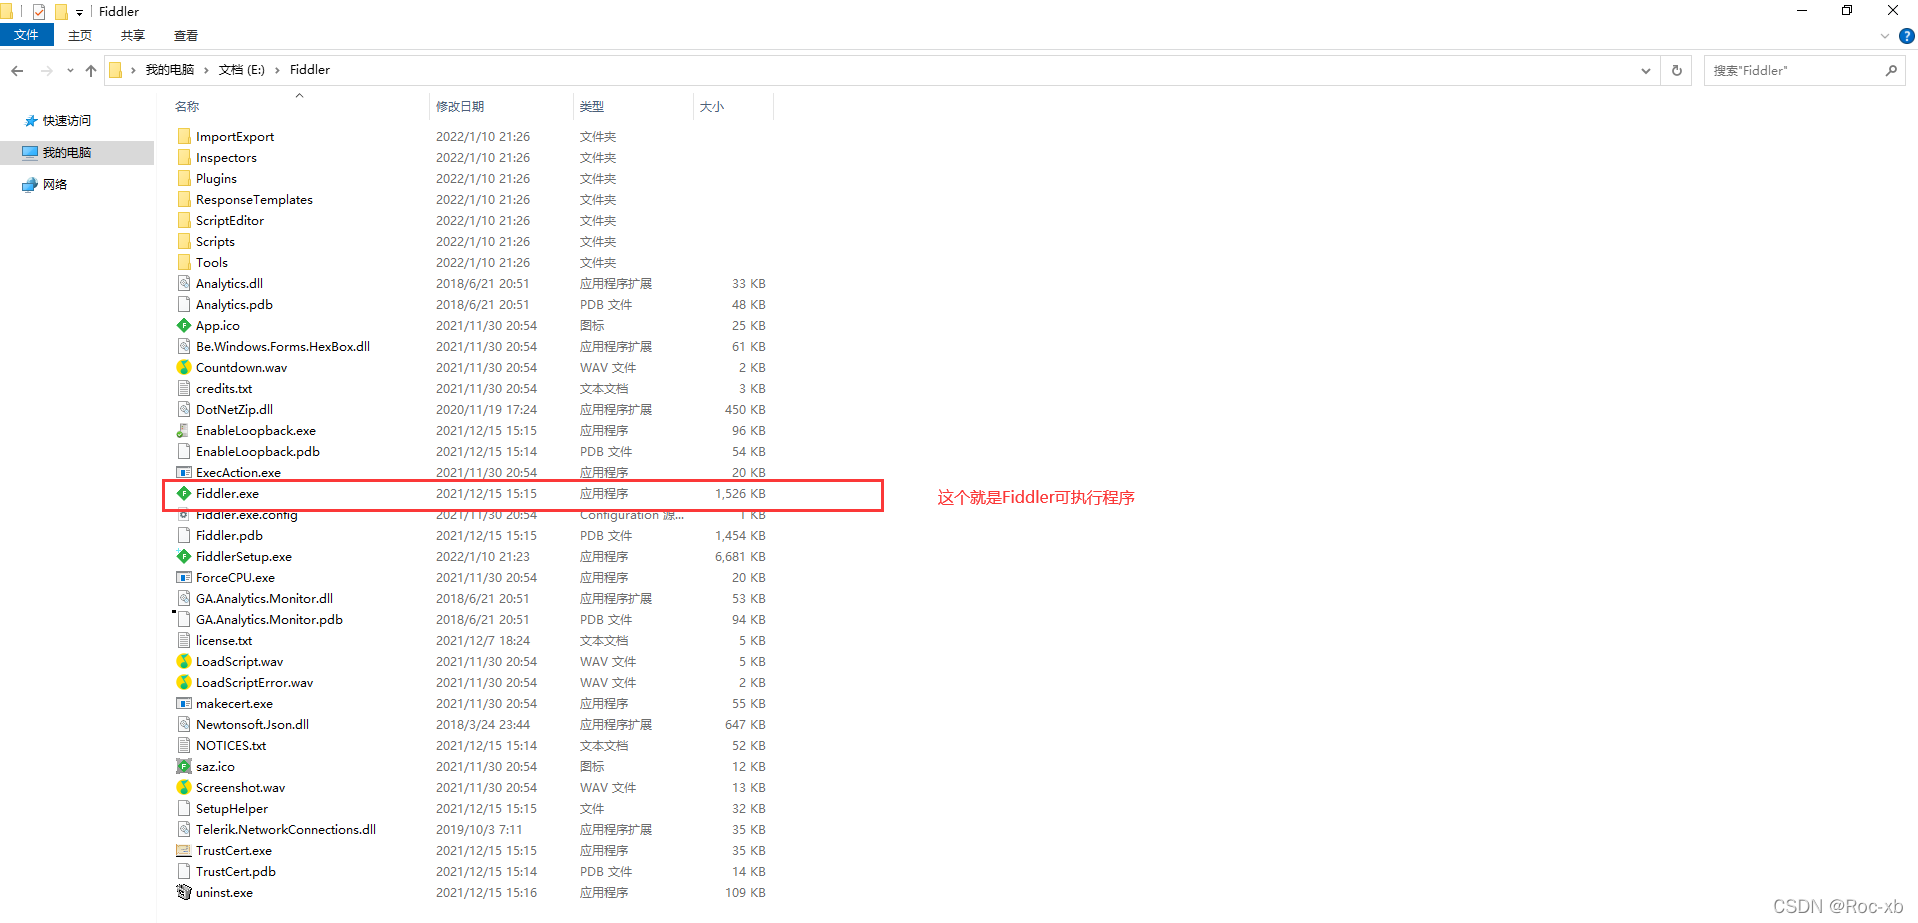Click the Plugins folder icon
Screen dimensions: 1918x923
pos(184,178)
